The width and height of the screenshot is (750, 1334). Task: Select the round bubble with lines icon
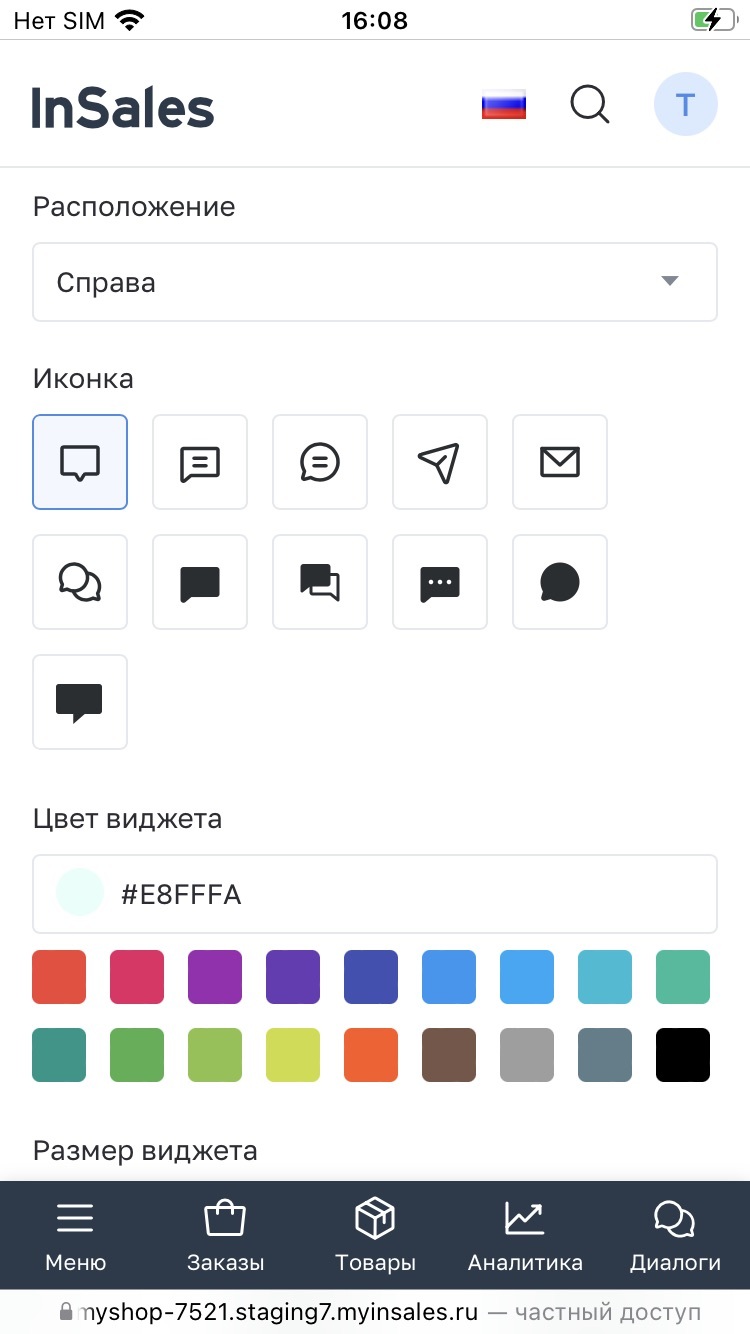point(320,462)
